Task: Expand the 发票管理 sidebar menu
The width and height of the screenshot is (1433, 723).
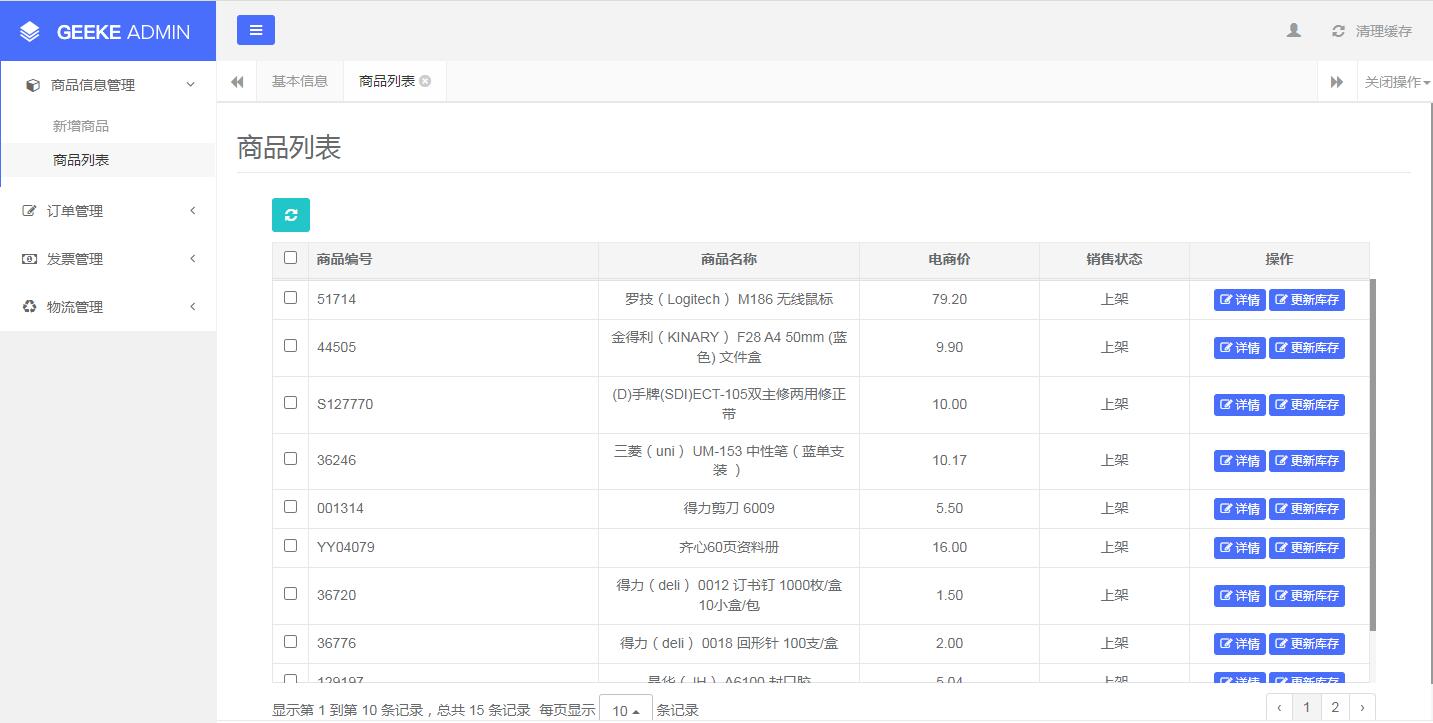Action: [108, 259]
